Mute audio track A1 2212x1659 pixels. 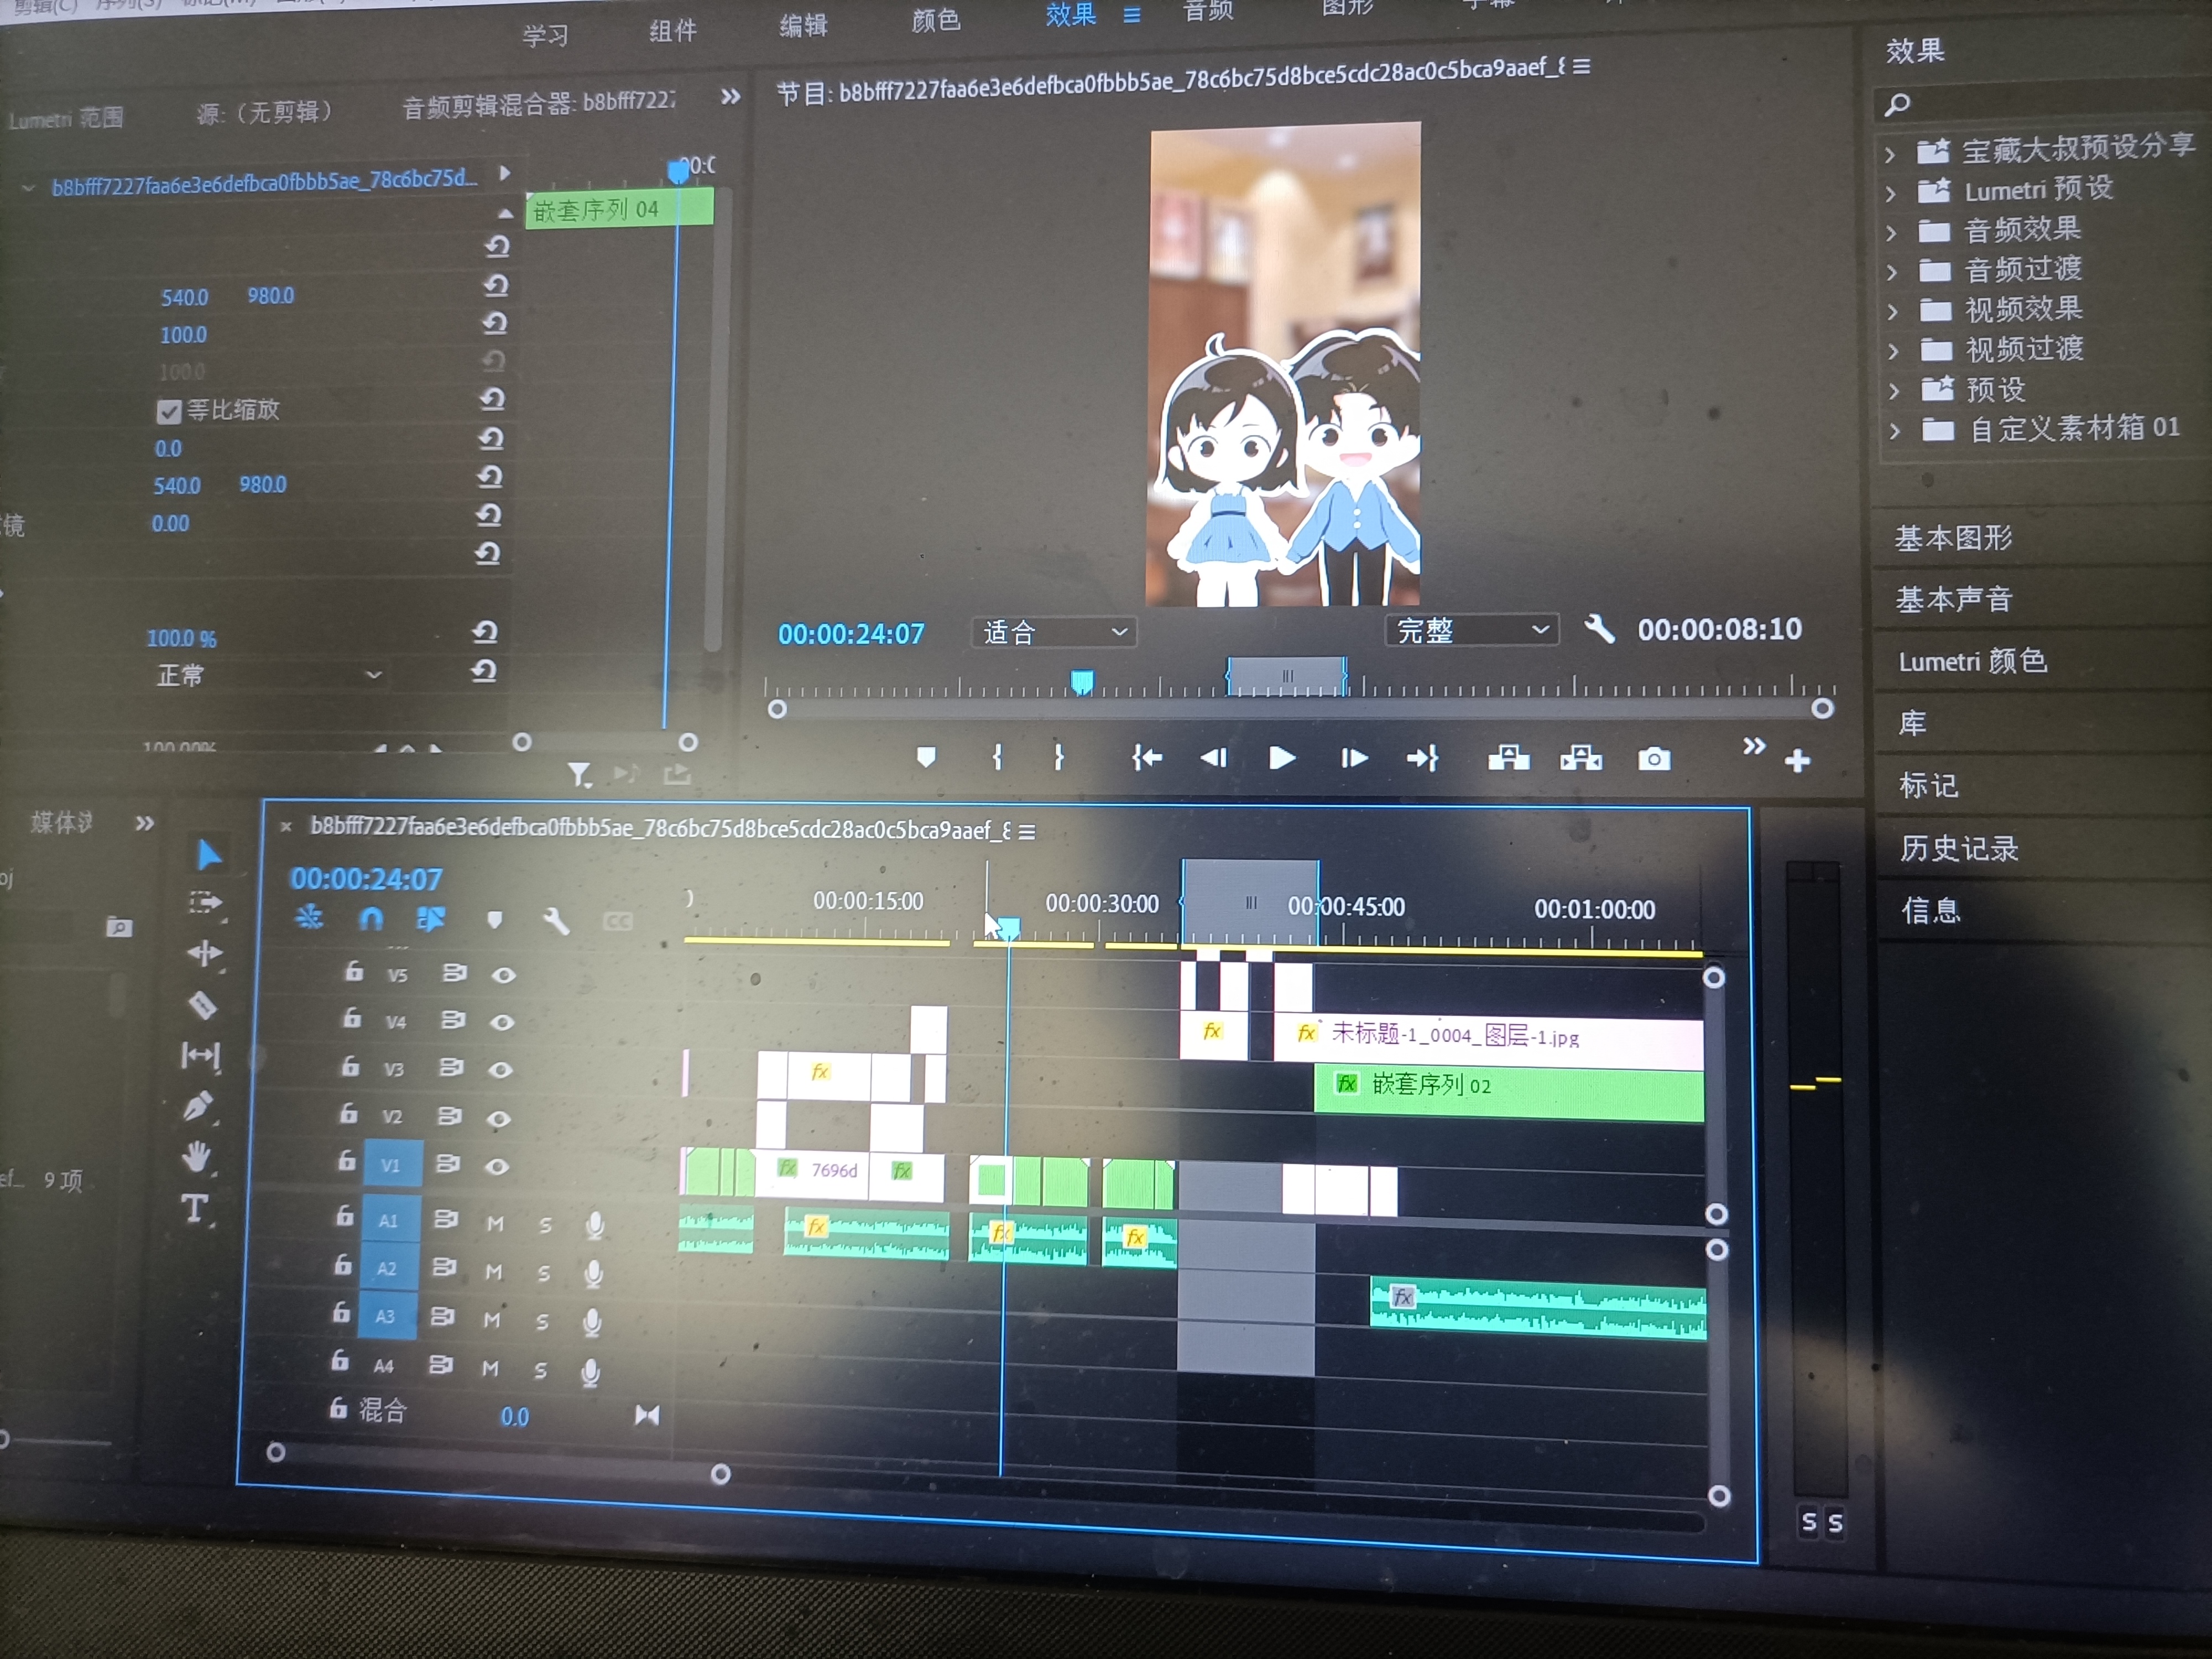[495, 1223]
